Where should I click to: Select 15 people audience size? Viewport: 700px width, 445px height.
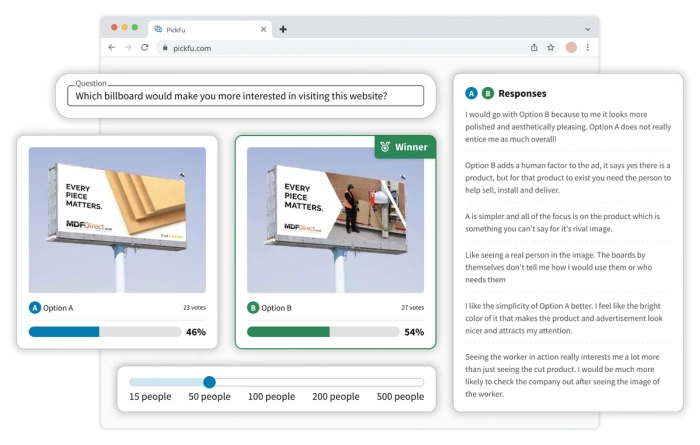click(x=150, y=396)
